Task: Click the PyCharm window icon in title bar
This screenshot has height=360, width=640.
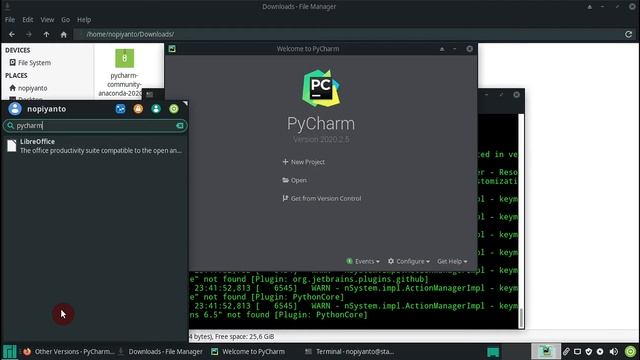Action: [172, 49]
